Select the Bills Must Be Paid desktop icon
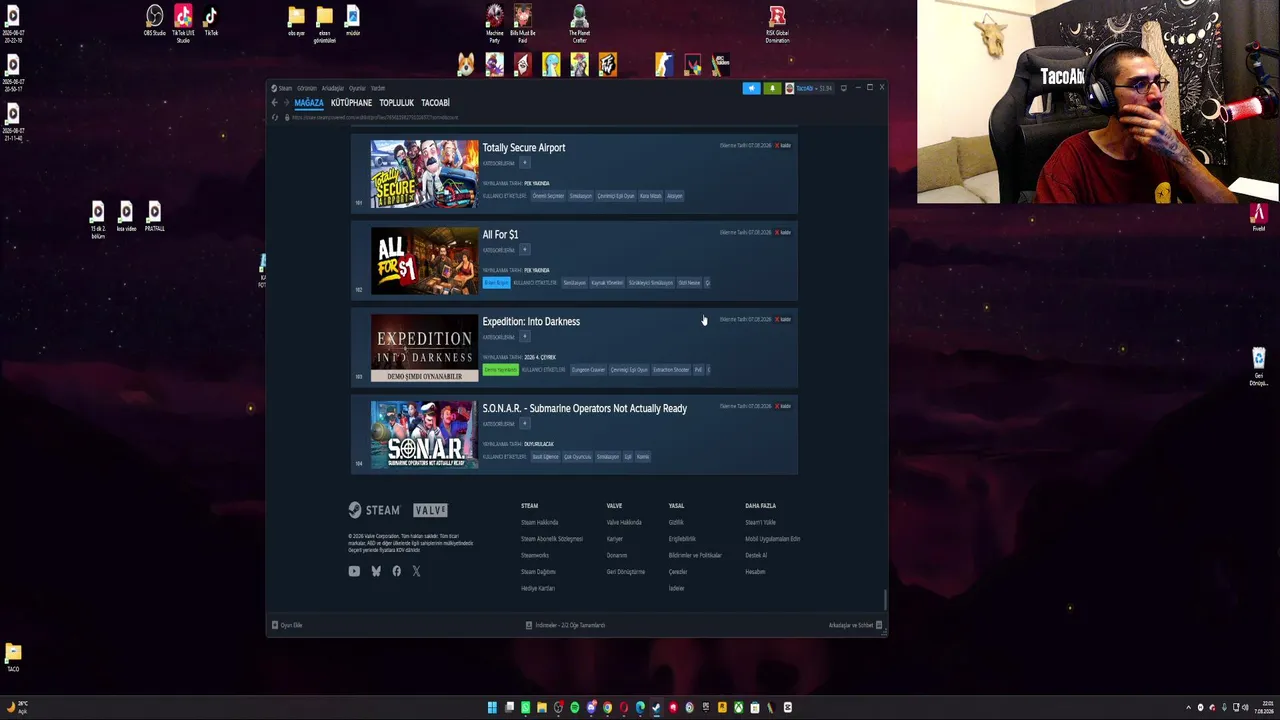 coord(523,23)
